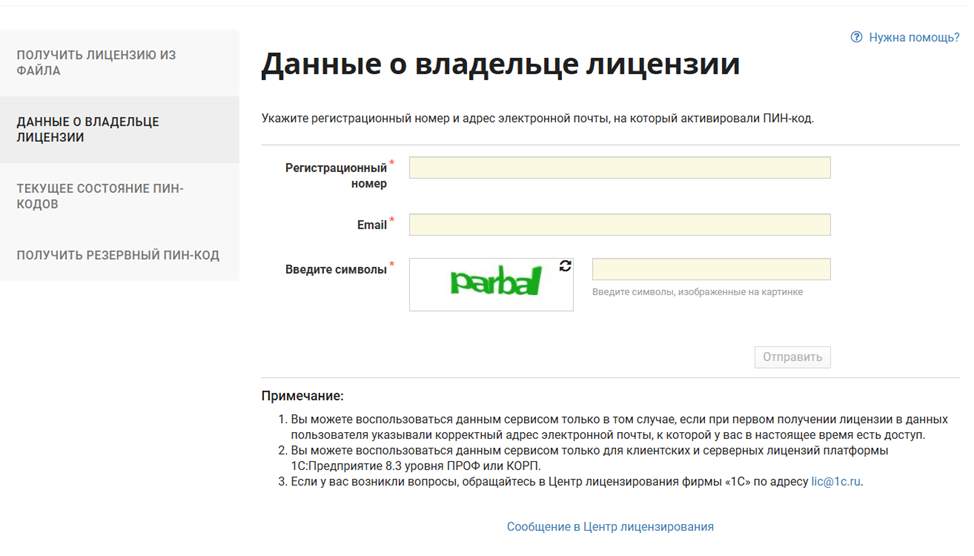Refresh the captcha image
Screen dimensions: 974x556
[565, 266]
